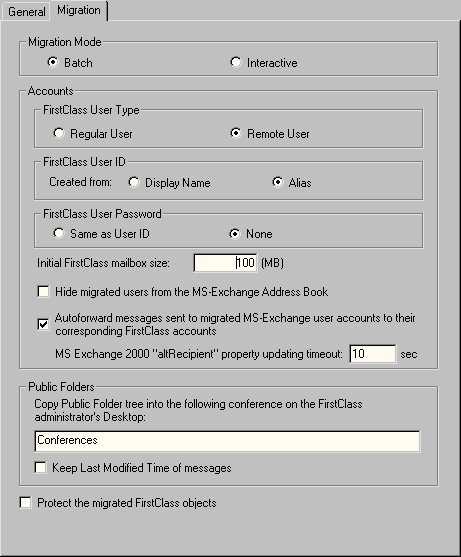Viewport: 461px width, 557px height.
Task: Enable hiding migrated users from Address Book
Action: pyautogui.click(x=43, y=292)
